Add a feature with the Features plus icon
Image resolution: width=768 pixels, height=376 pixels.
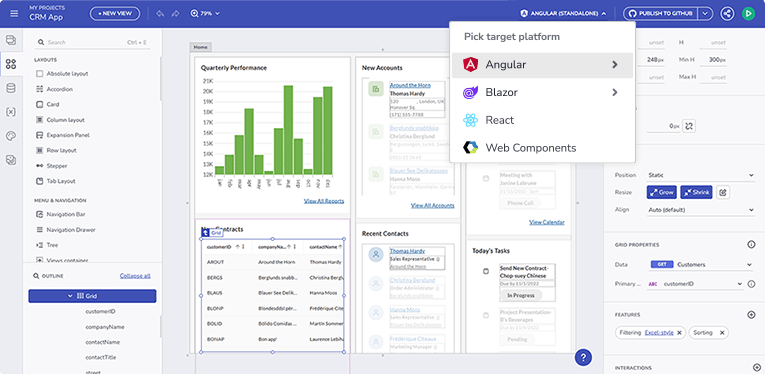click(751, 315)
